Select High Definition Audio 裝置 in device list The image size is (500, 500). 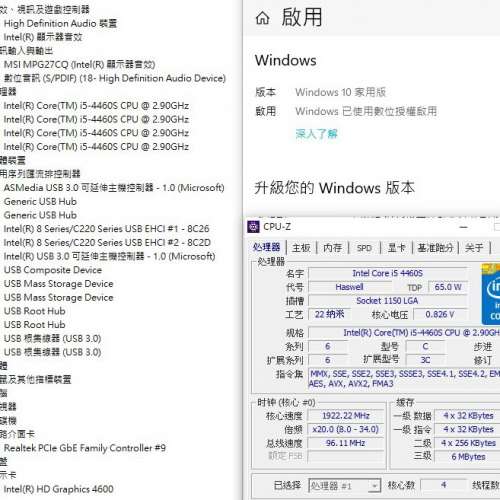click(x=60, y=23)
